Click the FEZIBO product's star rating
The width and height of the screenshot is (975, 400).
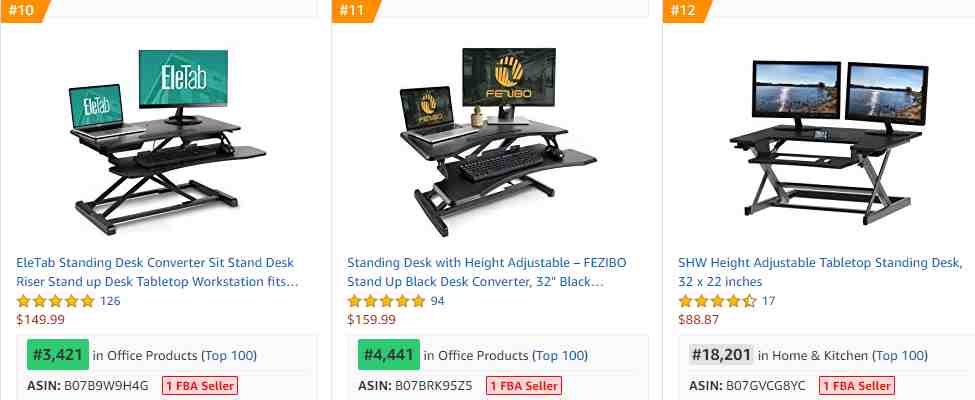pos(386,302)
